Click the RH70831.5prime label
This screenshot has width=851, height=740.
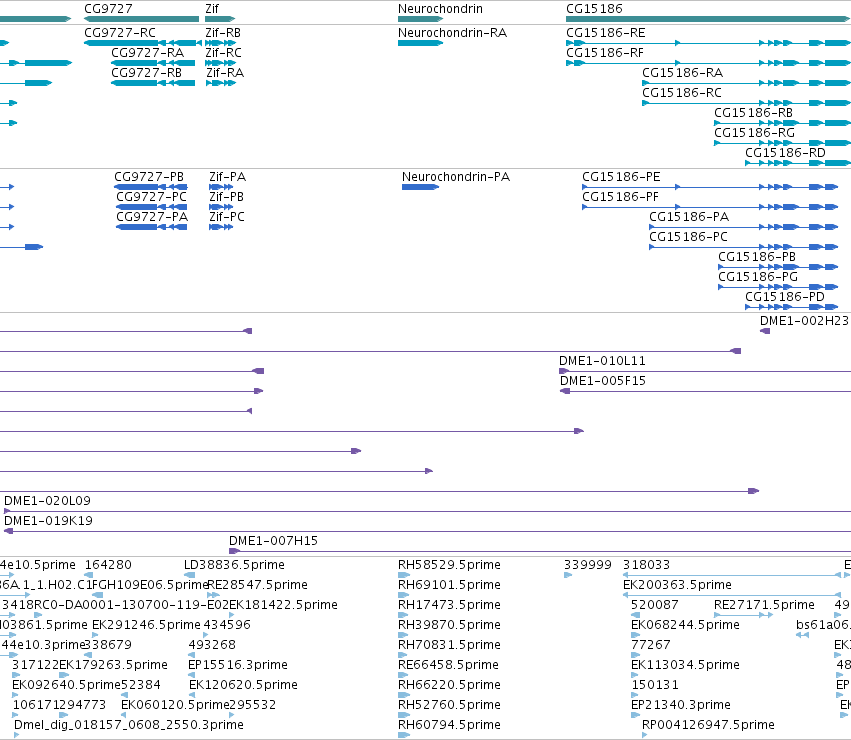[x=449, y=646]
